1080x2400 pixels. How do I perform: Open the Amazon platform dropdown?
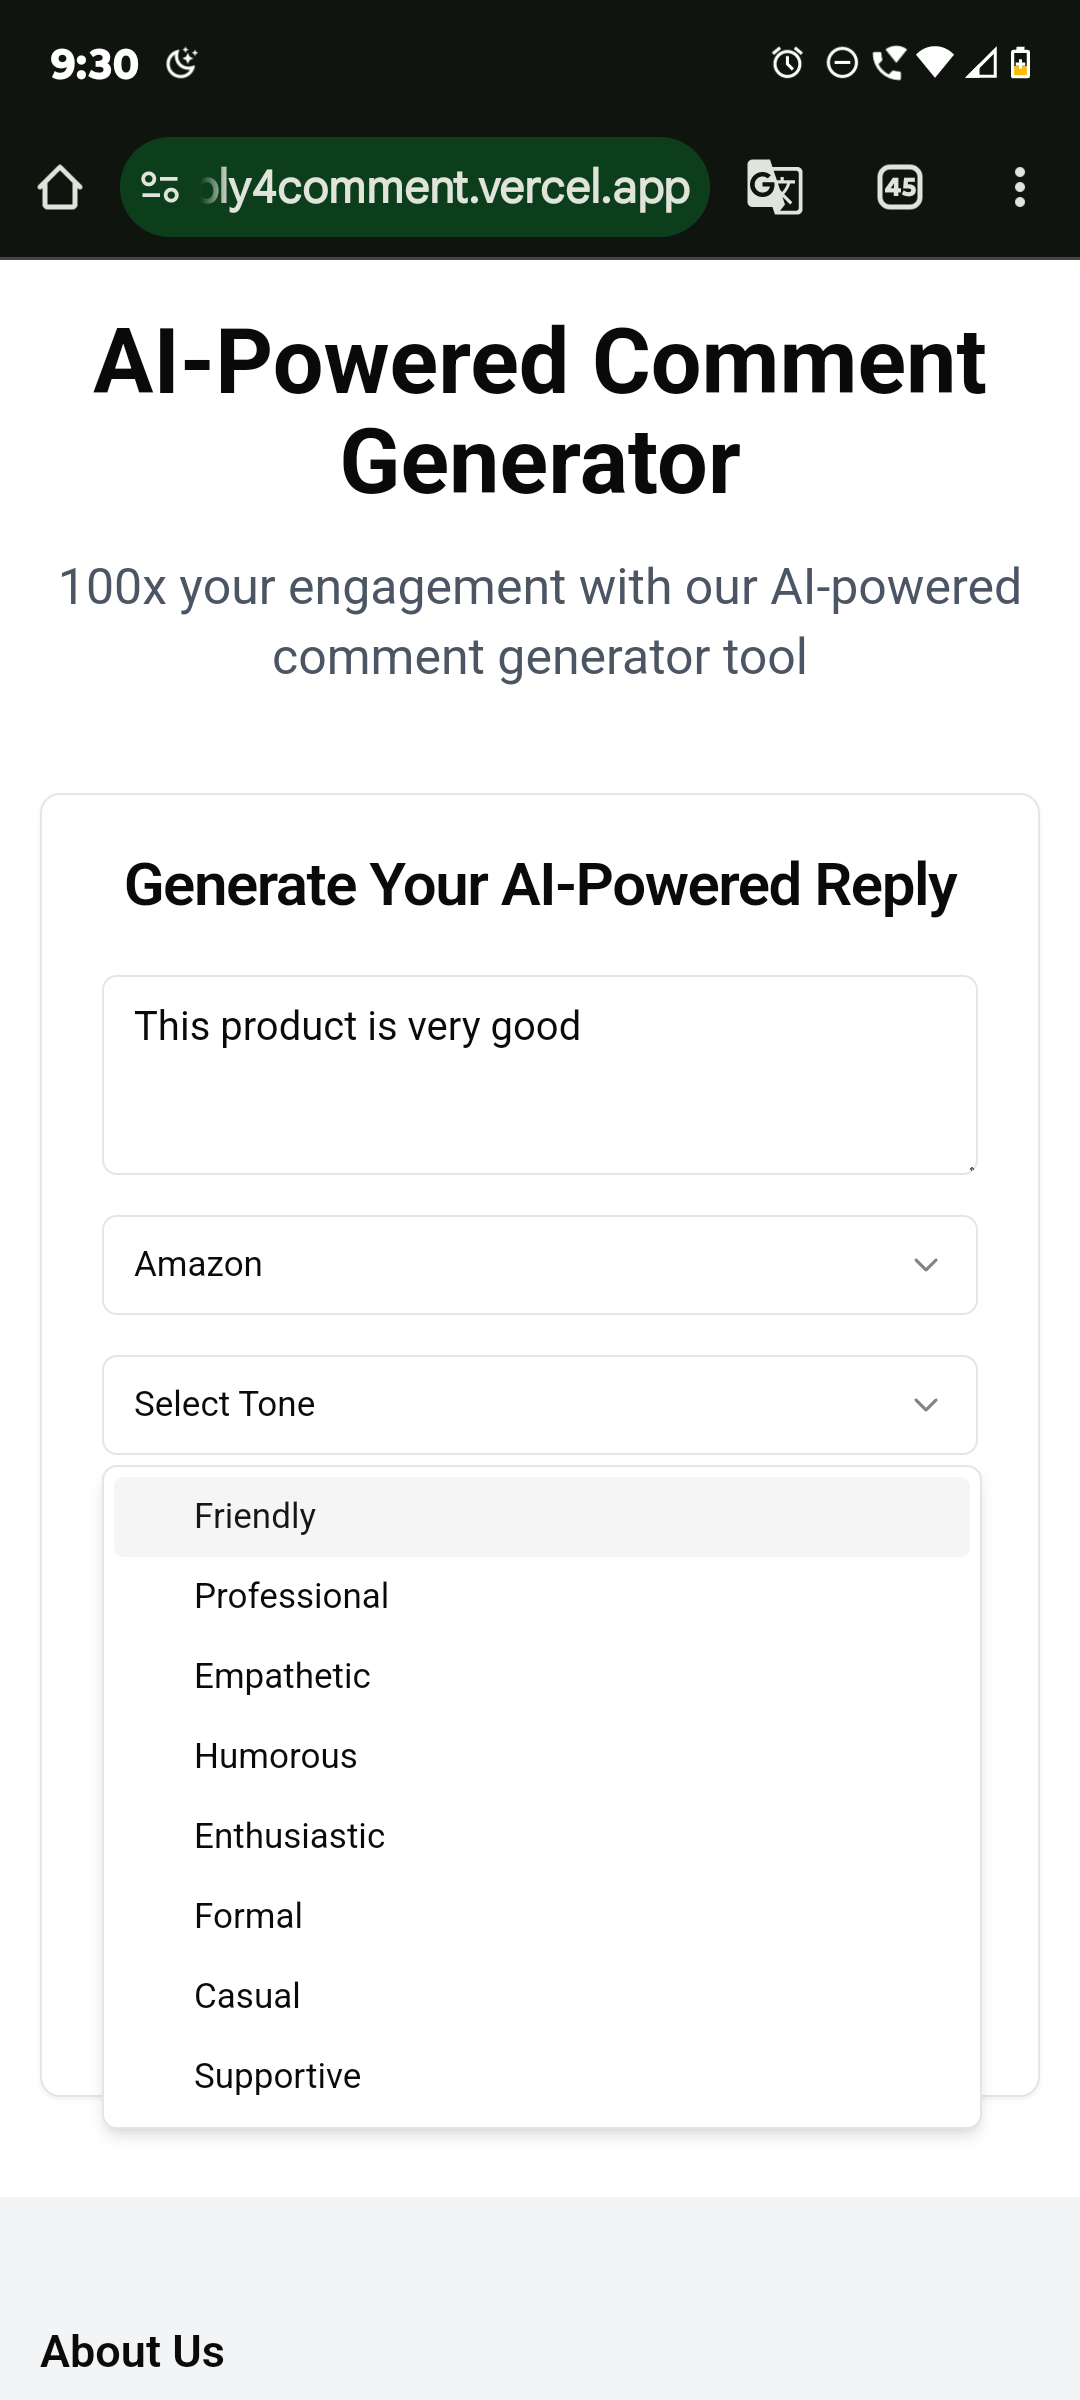coord(540,1265)
